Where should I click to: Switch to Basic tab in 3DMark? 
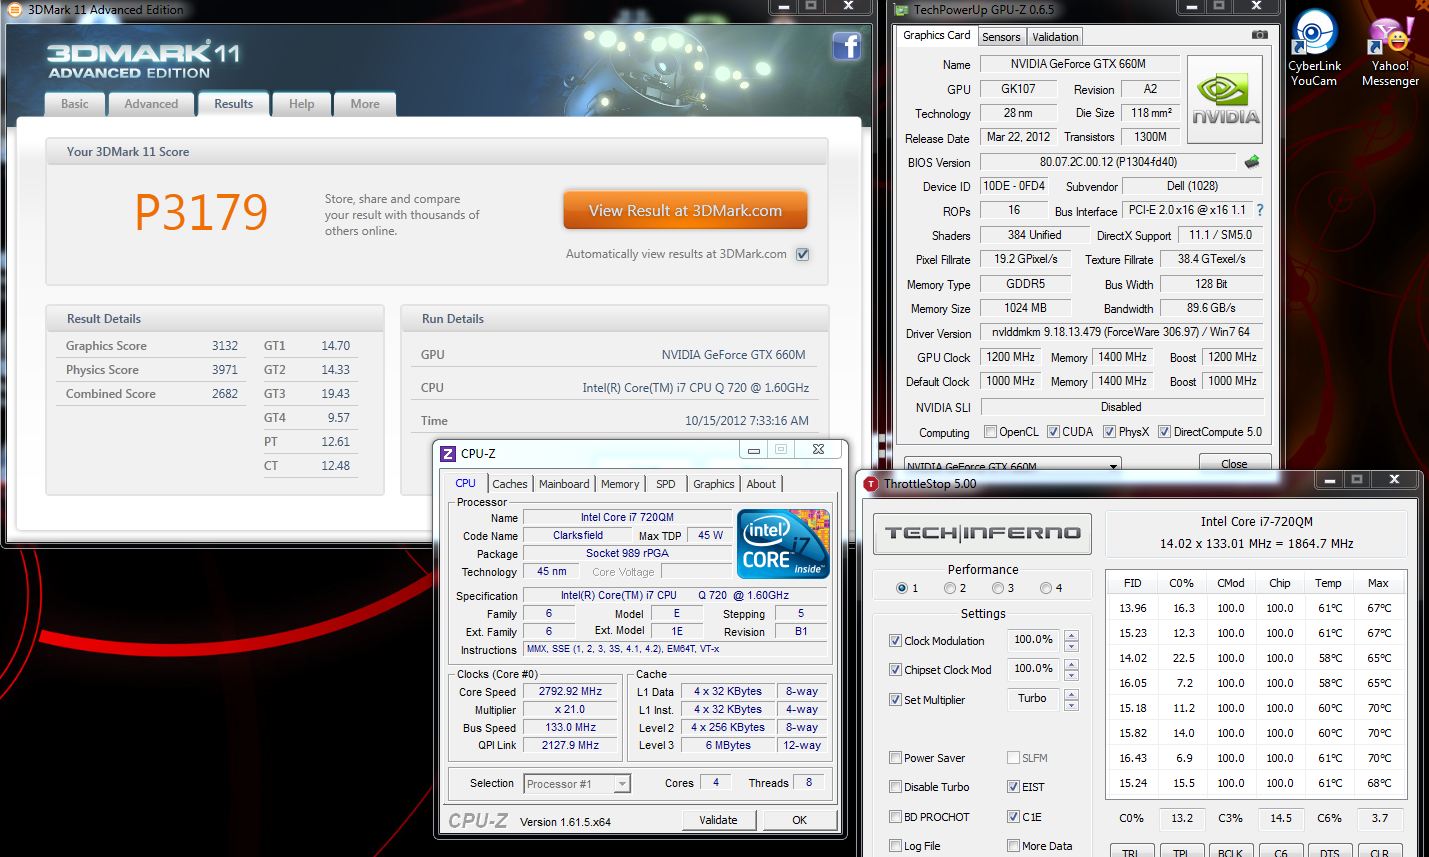pyautogui.click(x=75, y=104)
